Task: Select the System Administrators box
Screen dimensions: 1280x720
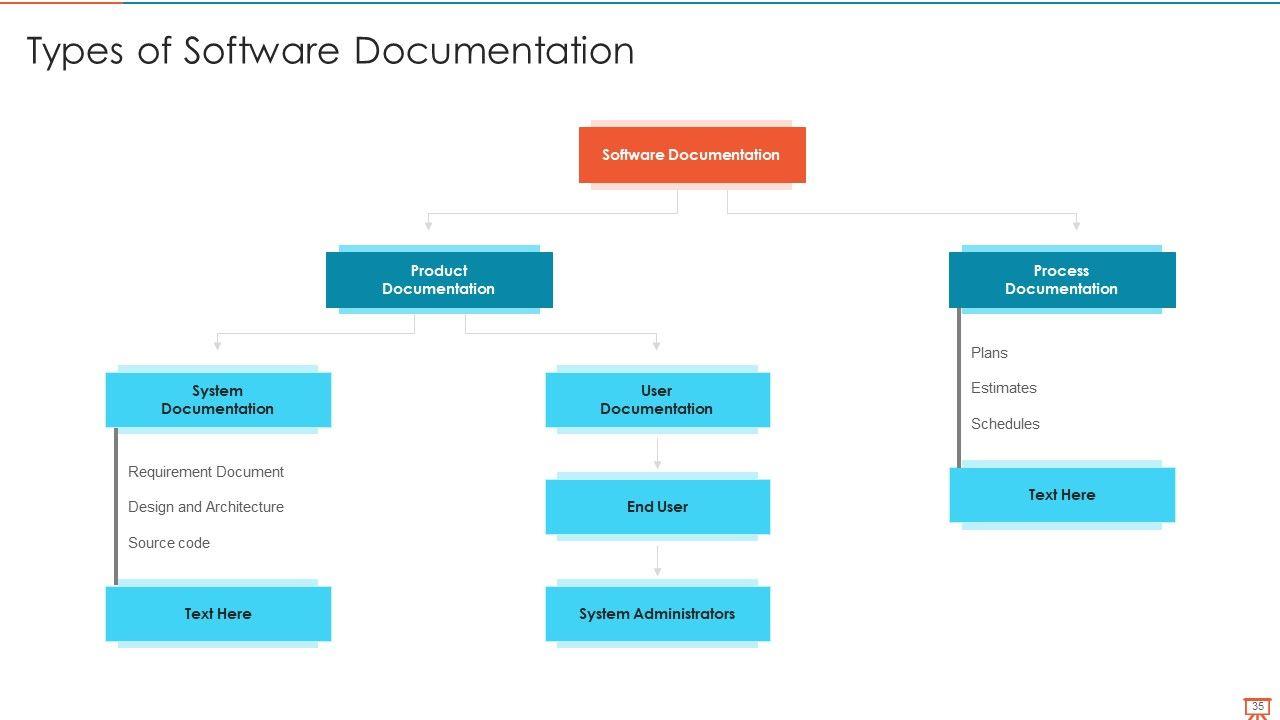Action: 657,614
